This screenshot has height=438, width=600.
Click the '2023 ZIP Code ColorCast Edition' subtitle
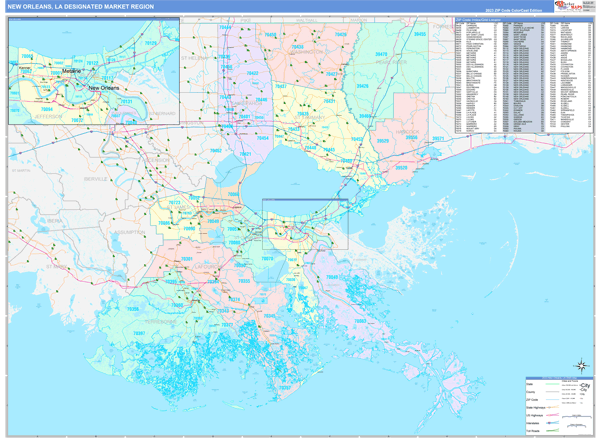click(x=514, y=10)
